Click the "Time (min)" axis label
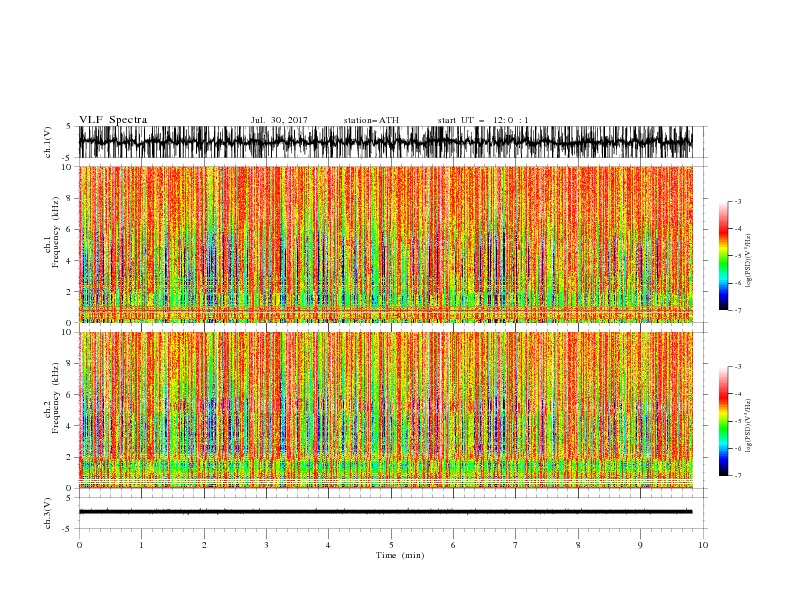This screenshot has height=612, width=792. click(400, 555)
